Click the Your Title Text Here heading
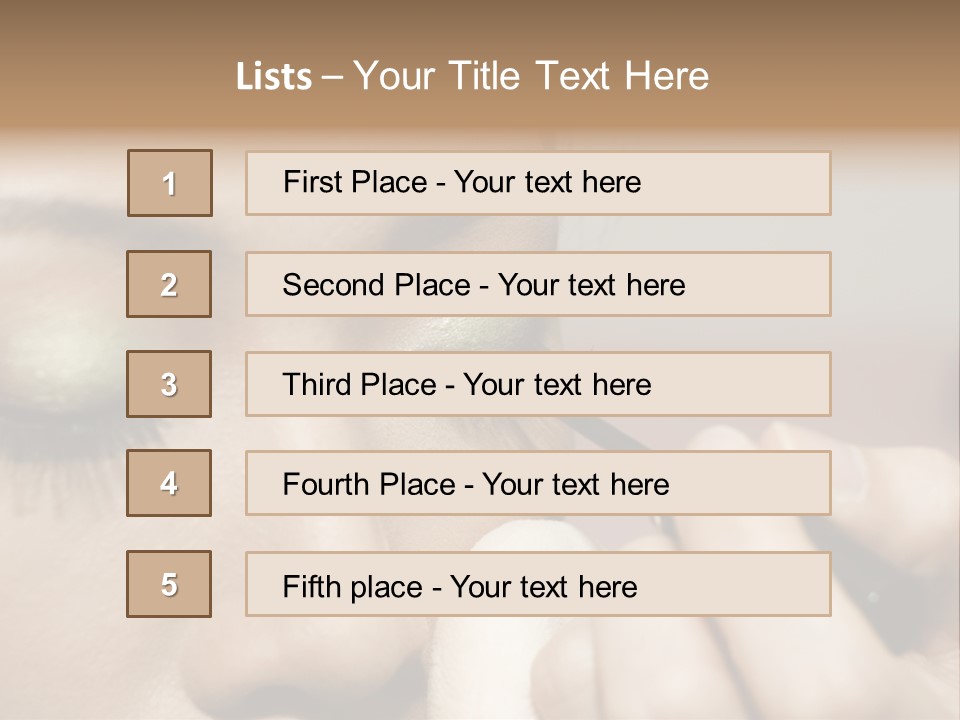The height and width of the screenshot is (720, 960). [x=531, y=76]
